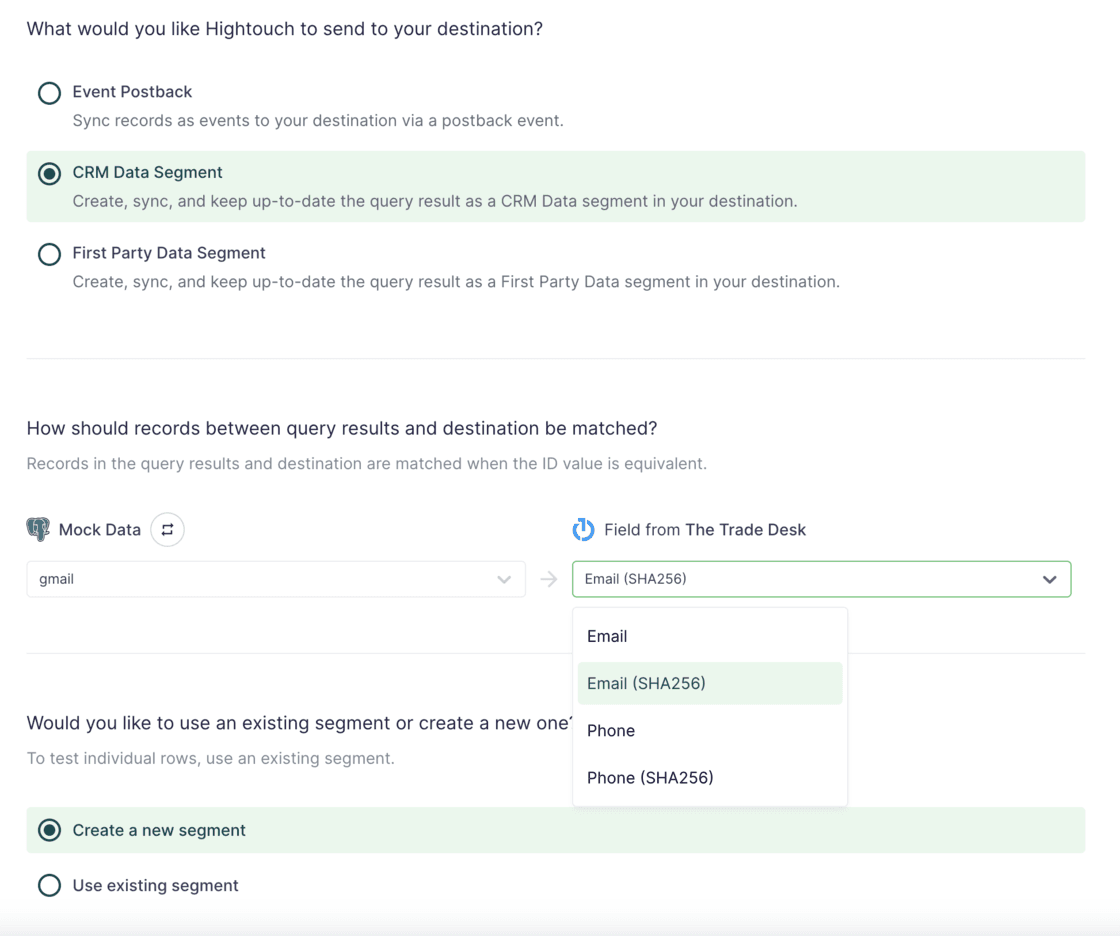Image resolution: width=1120 pixels, height=936 pixels.
Task: Open the Field from The Trade Desk dropdown
Action: pos(820,578)
